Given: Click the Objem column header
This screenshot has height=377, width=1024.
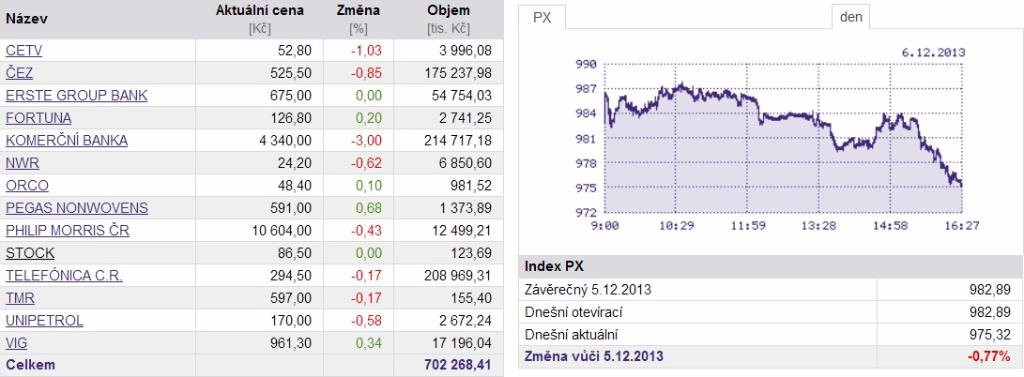Looking at the screenshot, I should pos(449,11).
